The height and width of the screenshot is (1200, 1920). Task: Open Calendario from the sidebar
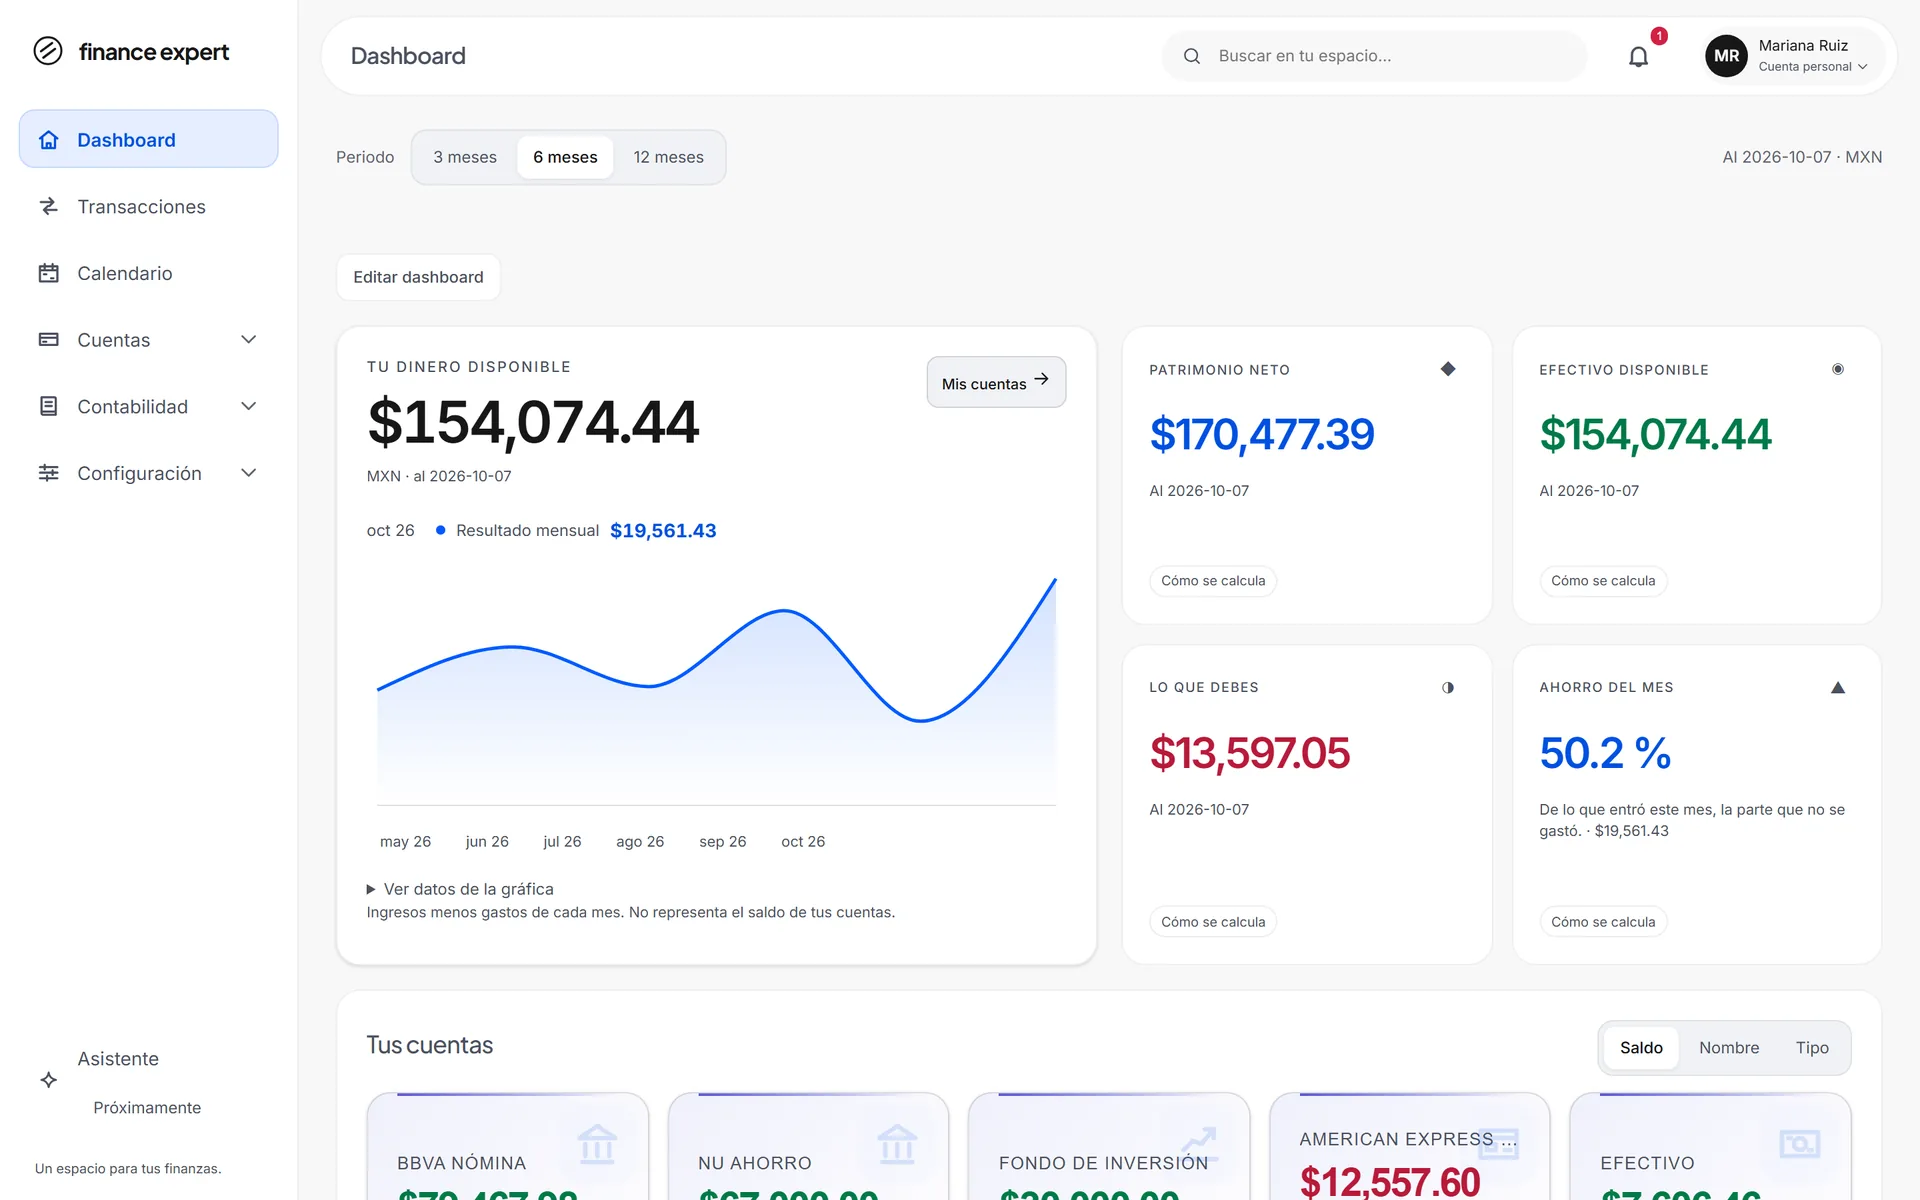pyautogui.click(x=148, y=273)
